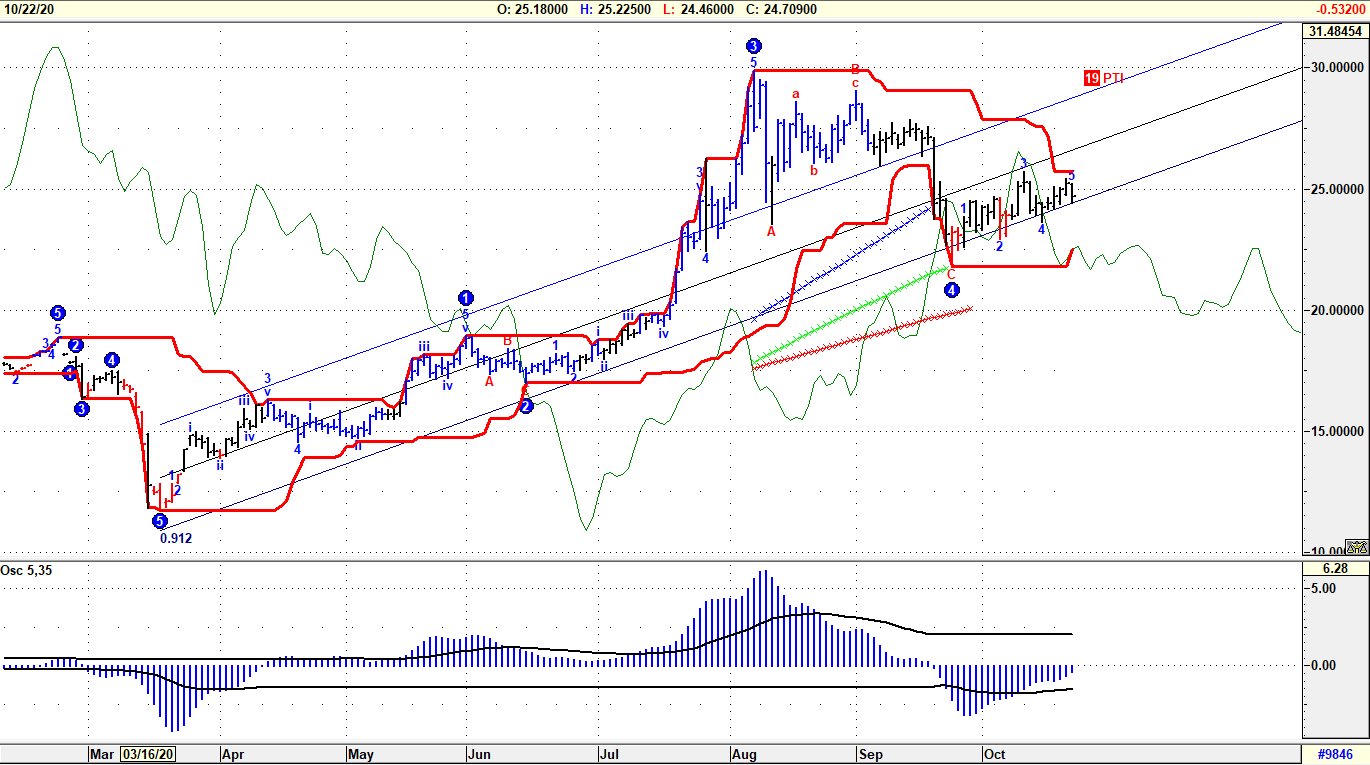Click the -0.53200 change value
The width and height of the screenshot is (1370, 765).
pos(1338,9)
